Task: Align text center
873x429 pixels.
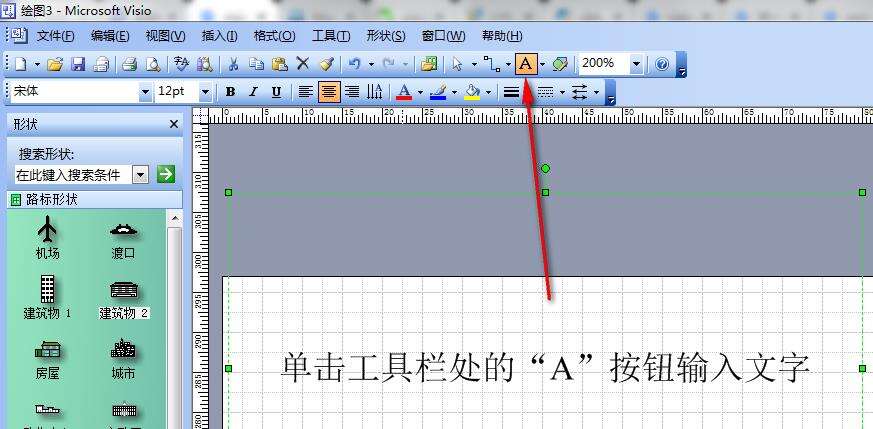Action: coord(329,92)
